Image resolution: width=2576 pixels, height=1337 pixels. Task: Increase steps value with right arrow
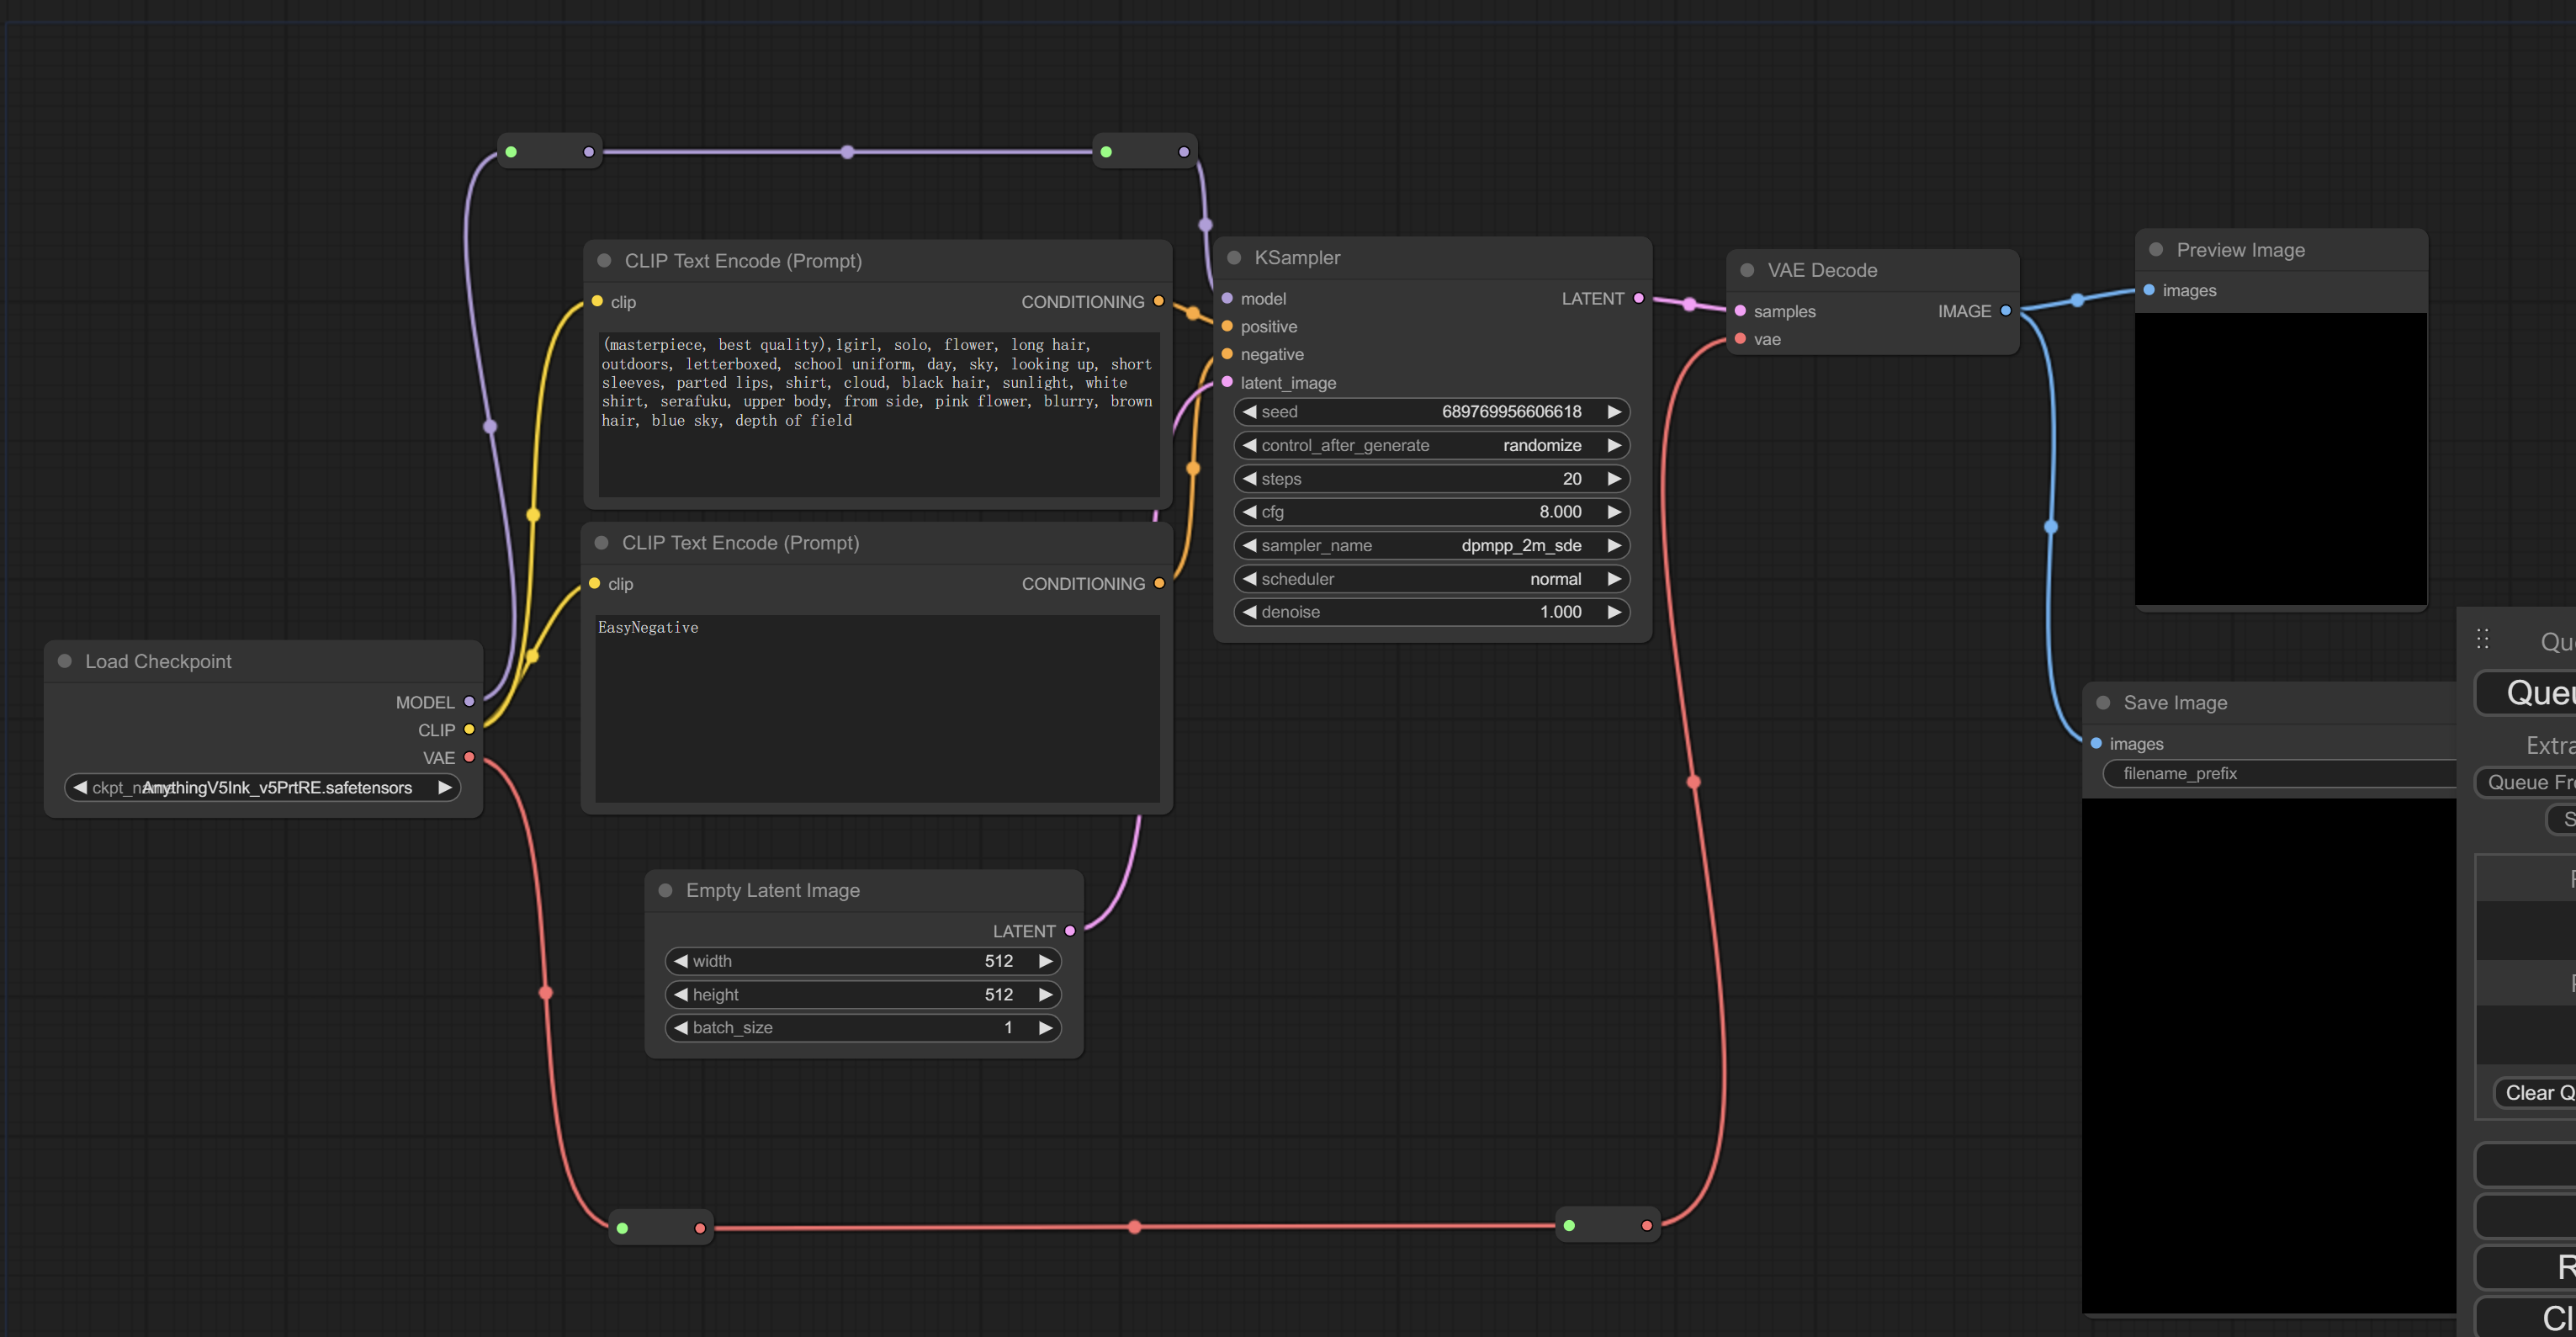[1614, 479]
